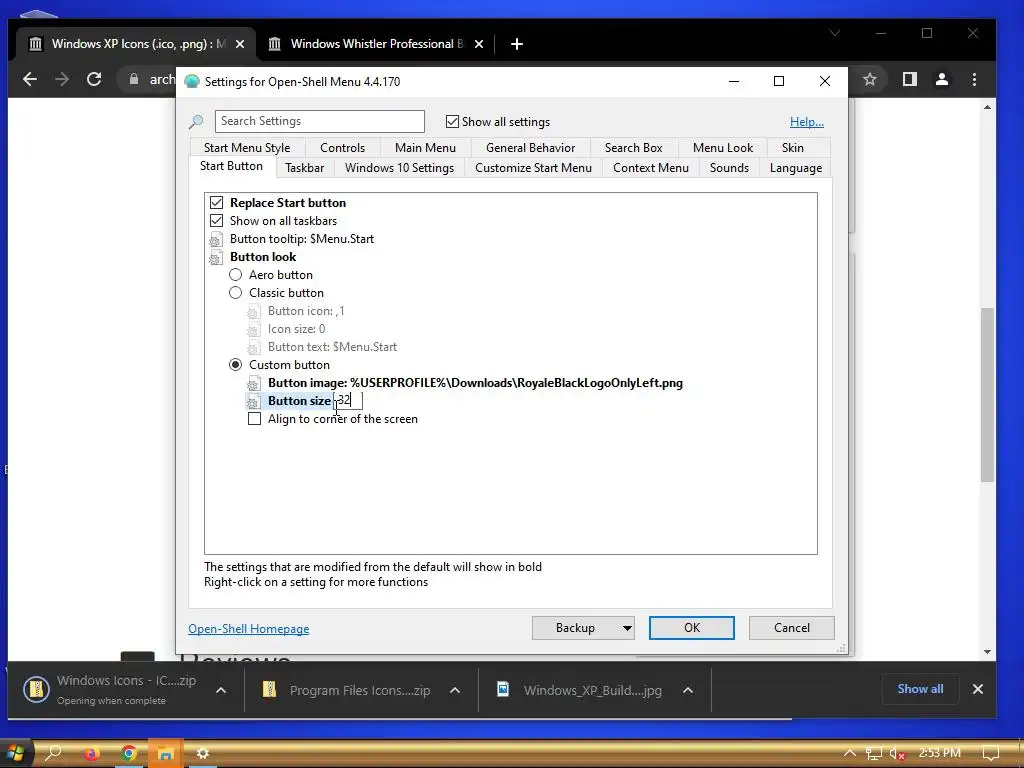Click the Windows Start button on taskbar
The image size is (1024, 768).
pos(14,753)
